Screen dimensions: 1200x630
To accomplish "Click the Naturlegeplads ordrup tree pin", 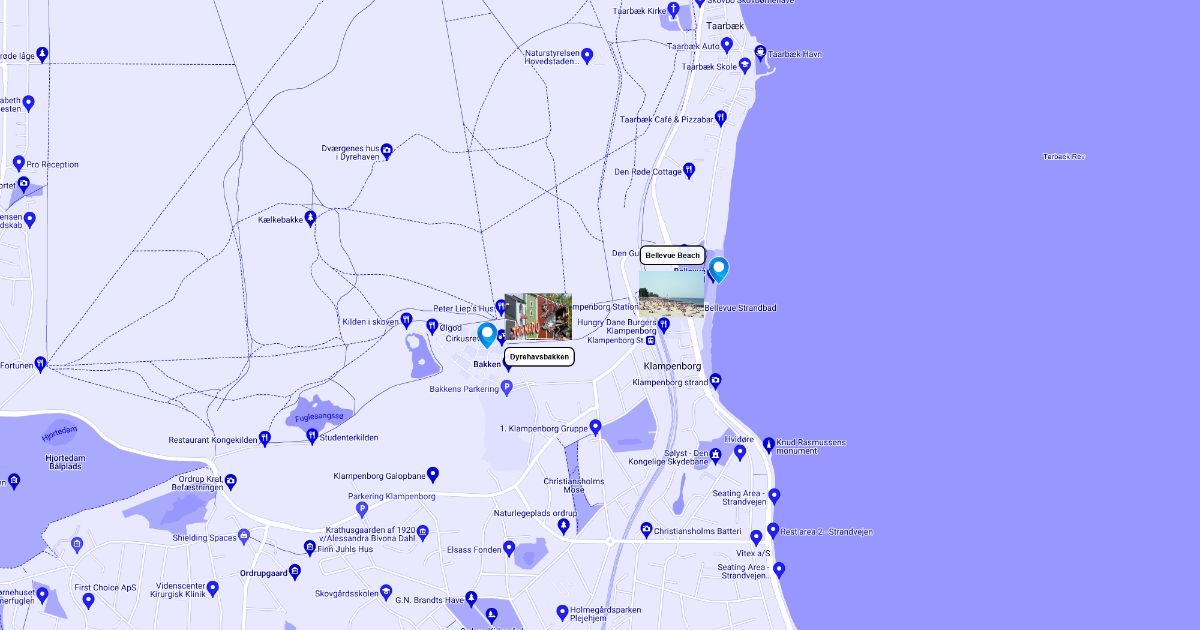I will pyautogui.click(x=564, y=525).
